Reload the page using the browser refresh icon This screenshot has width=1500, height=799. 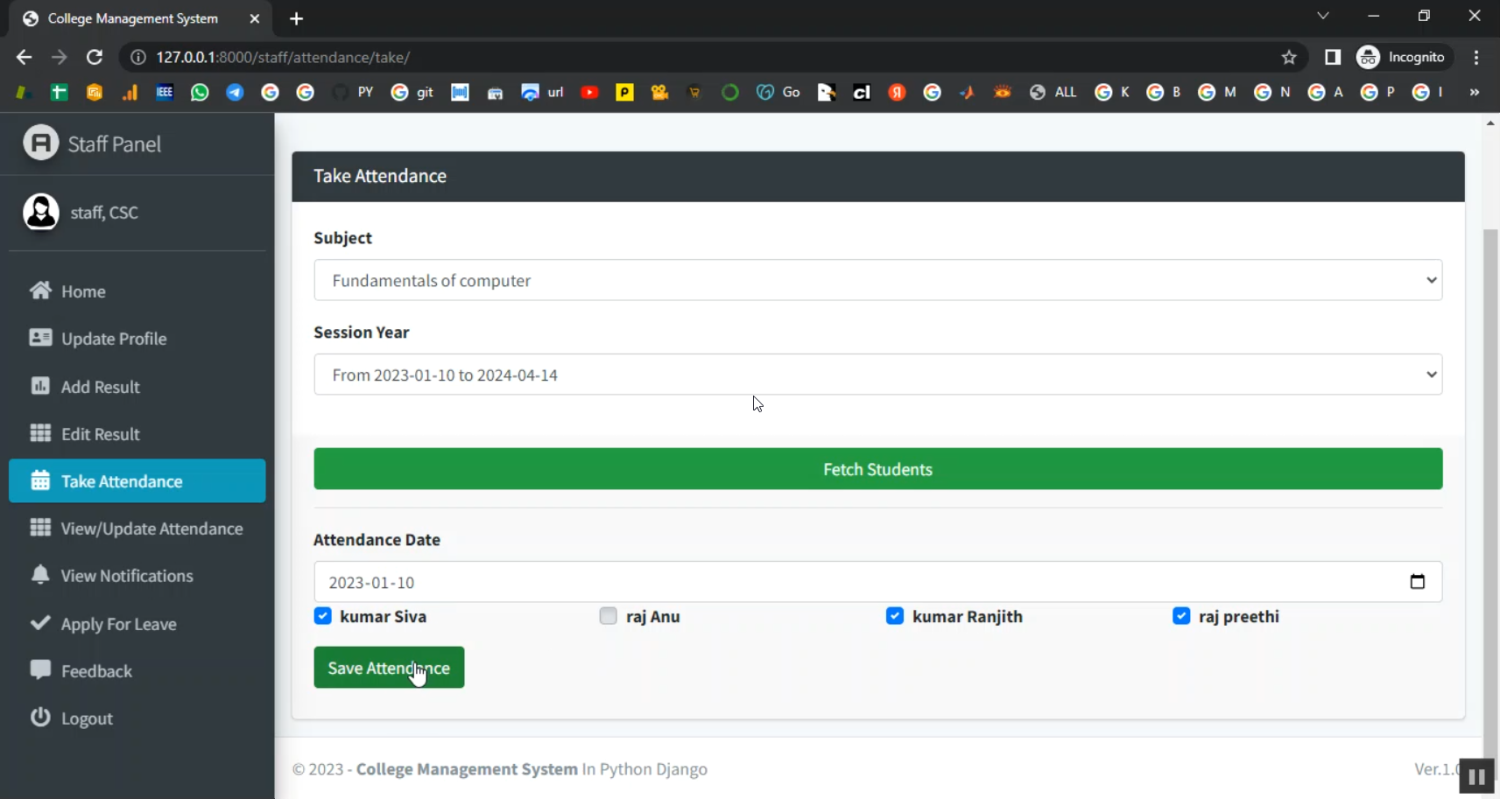click(x=94, y=58)
